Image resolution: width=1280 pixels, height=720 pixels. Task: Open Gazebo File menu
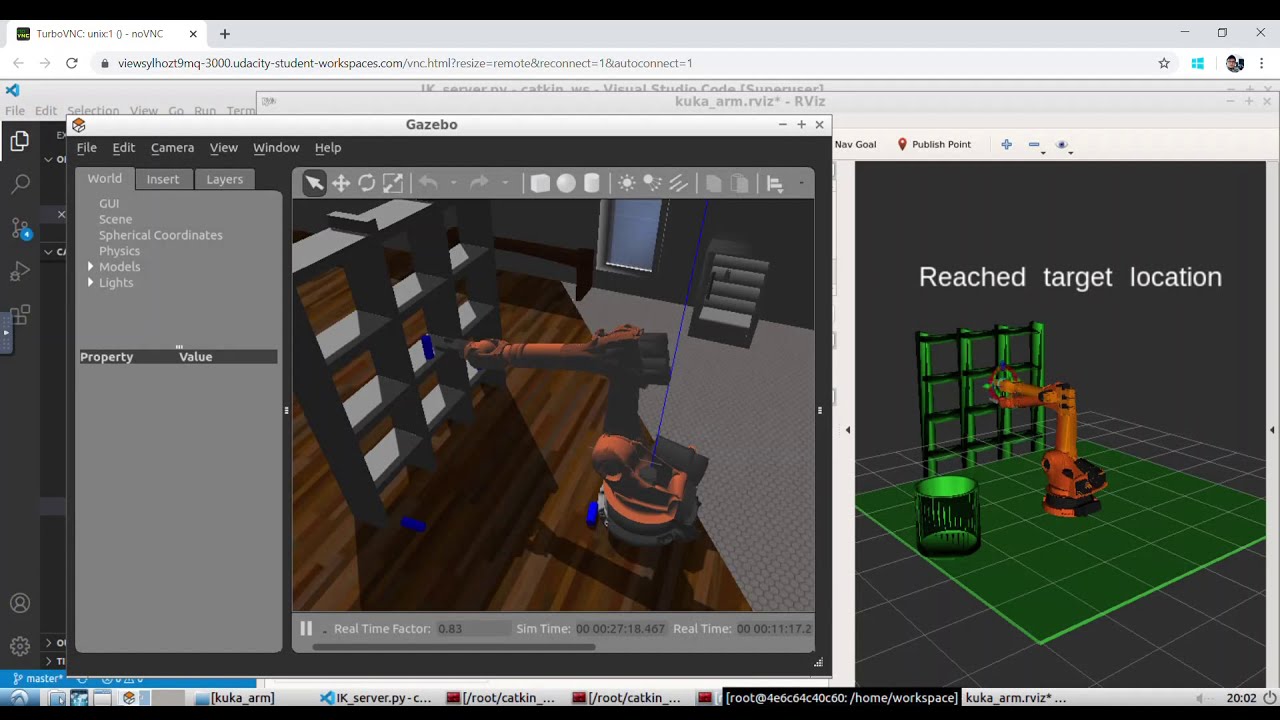coord(87,147)
